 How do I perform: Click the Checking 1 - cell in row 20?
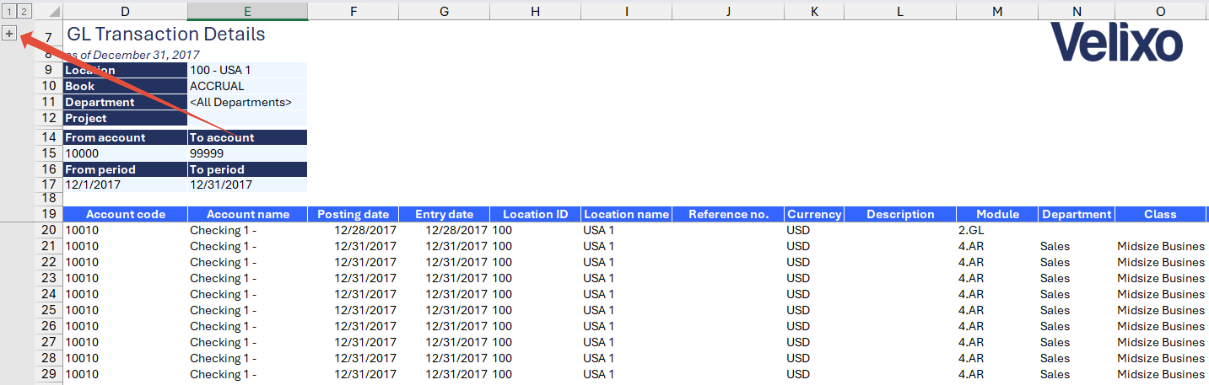247,230
